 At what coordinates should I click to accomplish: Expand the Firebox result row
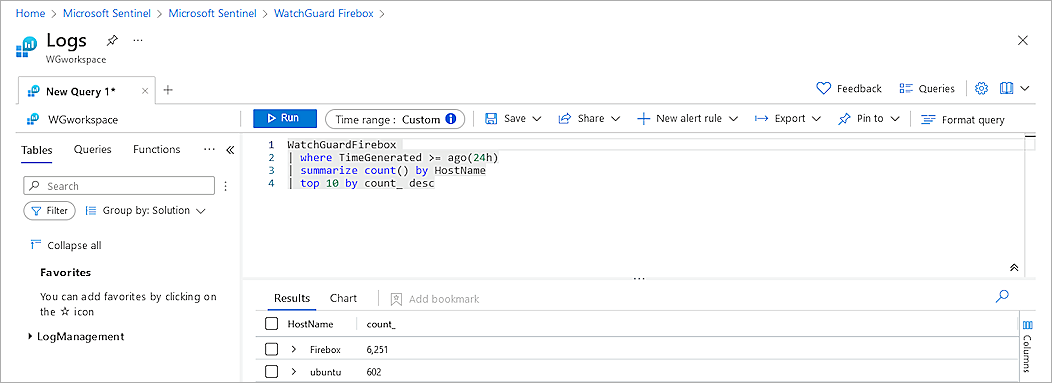[294, 349]
